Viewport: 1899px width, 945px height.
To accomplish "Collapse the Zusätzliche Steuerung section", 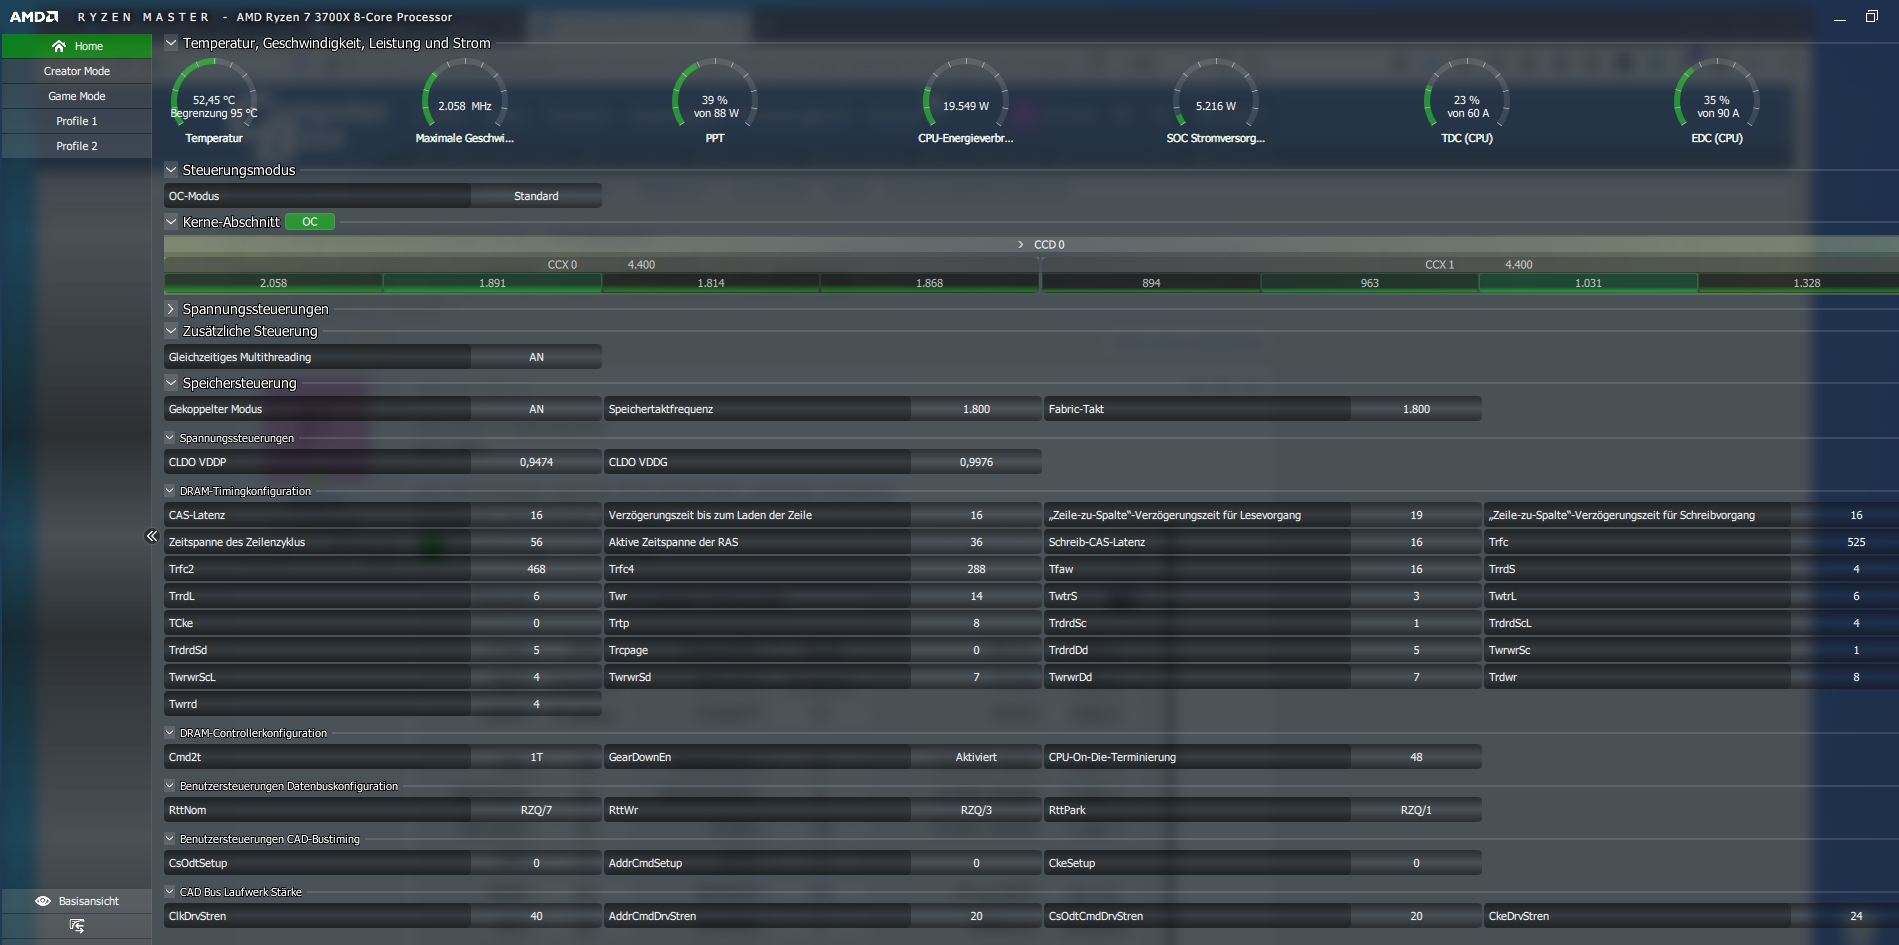I will (x=171, y=331).
